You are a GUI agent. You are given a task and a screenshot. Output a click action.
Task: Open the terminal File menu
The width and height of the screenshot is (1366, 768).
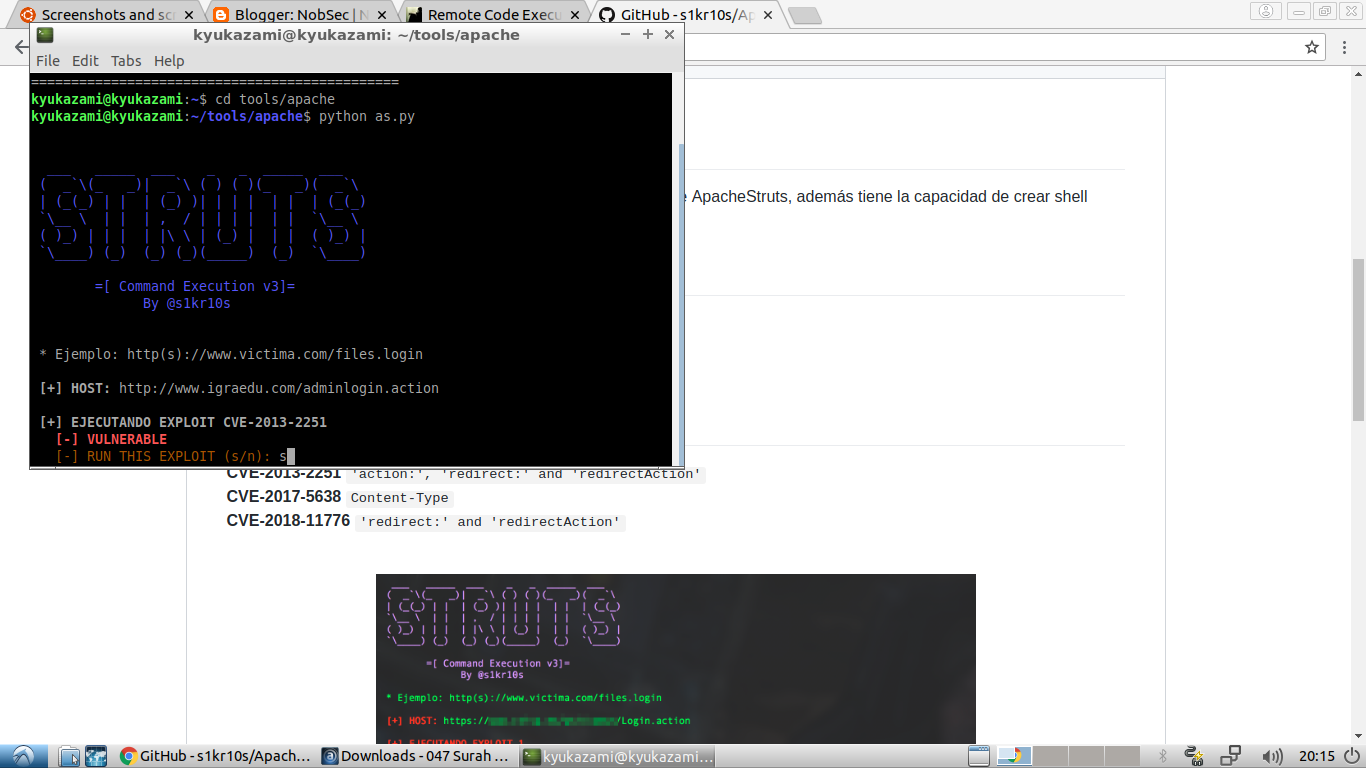point(47,60)
